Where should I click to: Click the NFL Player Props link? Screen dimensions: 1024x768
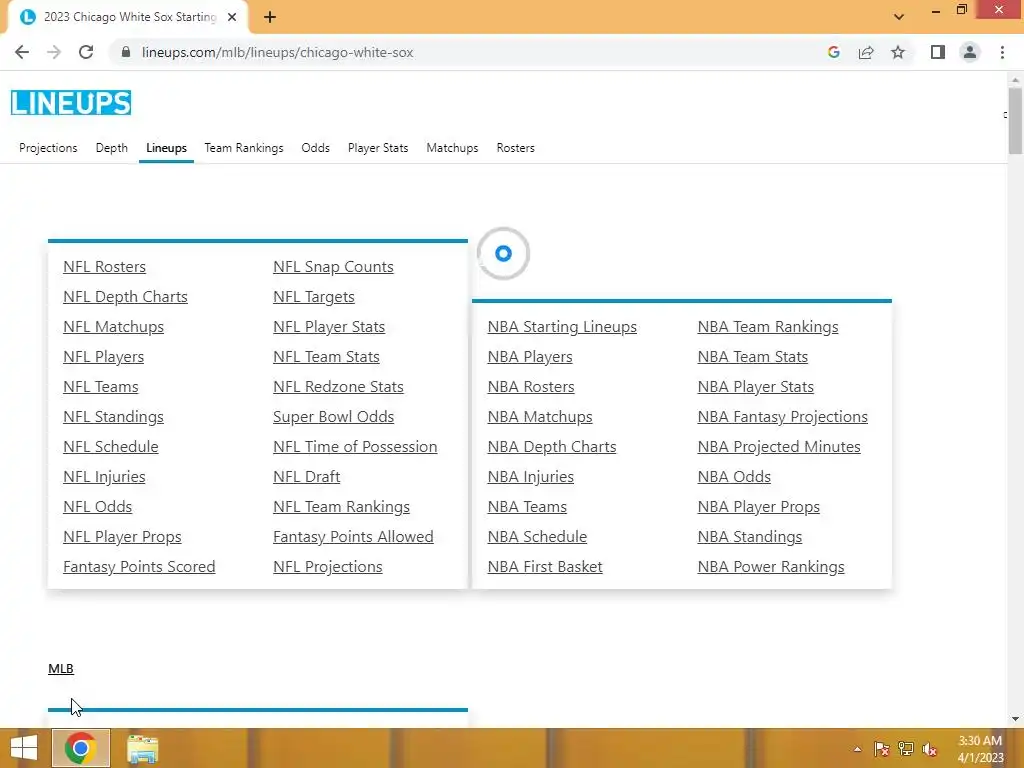[122, 537]
